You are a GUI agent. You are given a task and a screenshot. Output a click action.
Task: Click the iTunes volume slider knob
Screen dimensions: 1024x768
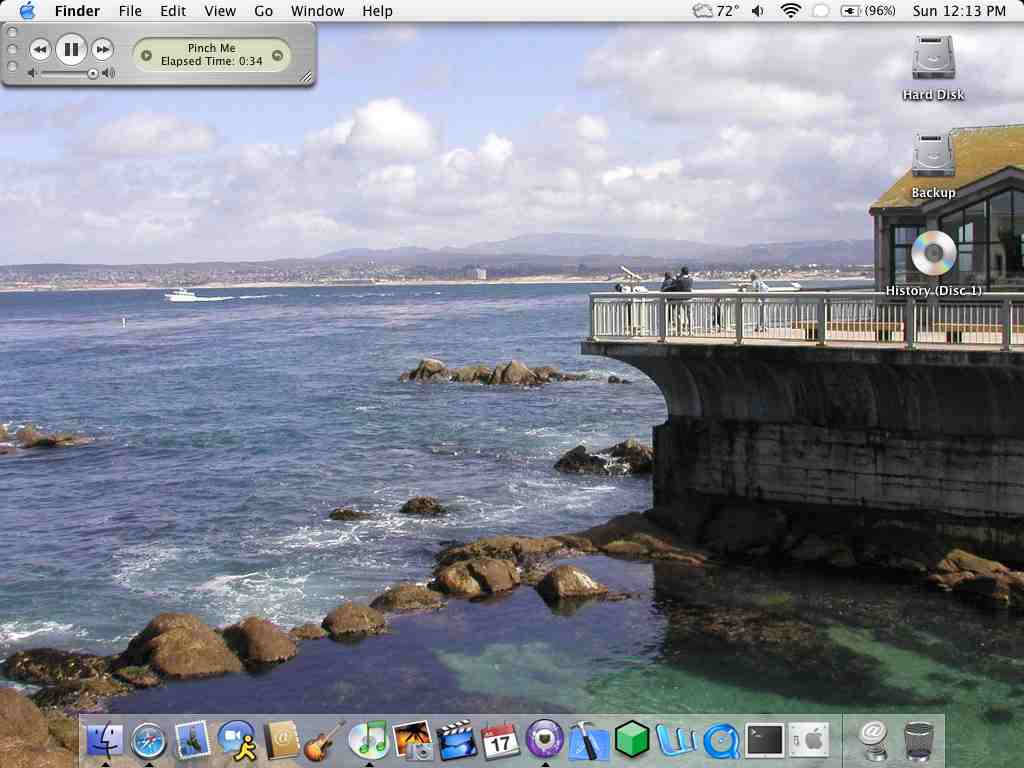[x=93, y=73]
